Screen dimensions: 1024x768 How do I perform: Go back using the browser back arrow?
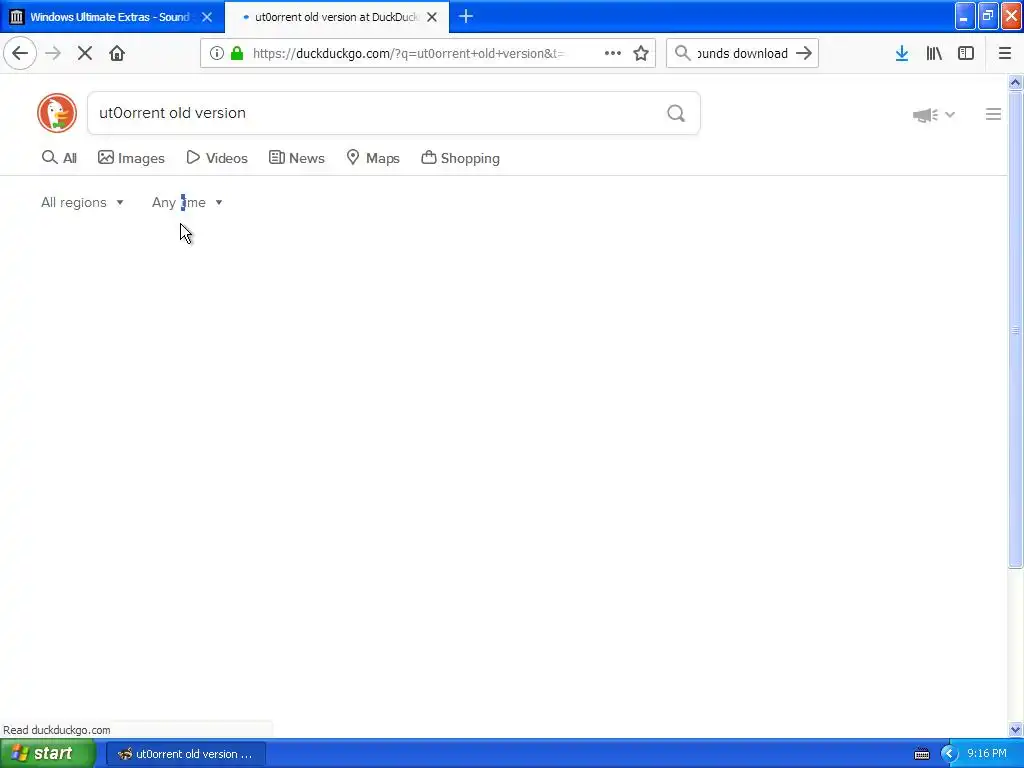(20, 54)
